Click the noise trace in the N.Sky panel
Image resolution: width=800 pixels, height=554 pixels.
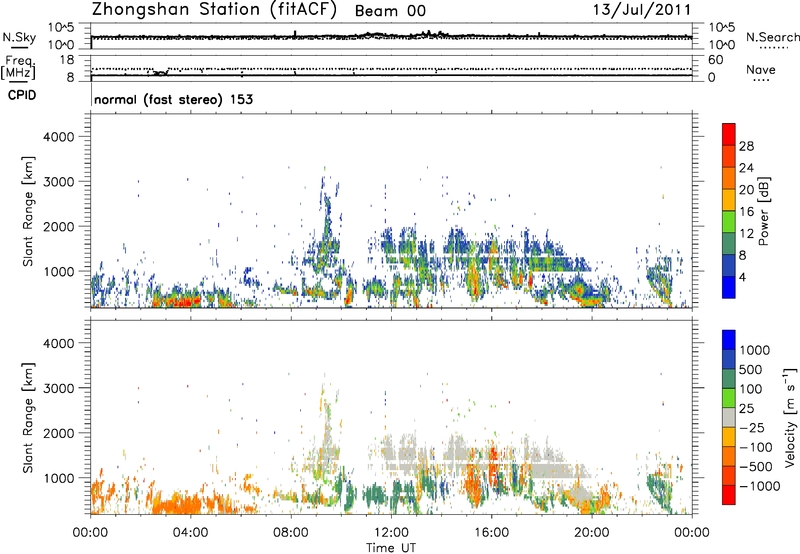tap(391, 36)
